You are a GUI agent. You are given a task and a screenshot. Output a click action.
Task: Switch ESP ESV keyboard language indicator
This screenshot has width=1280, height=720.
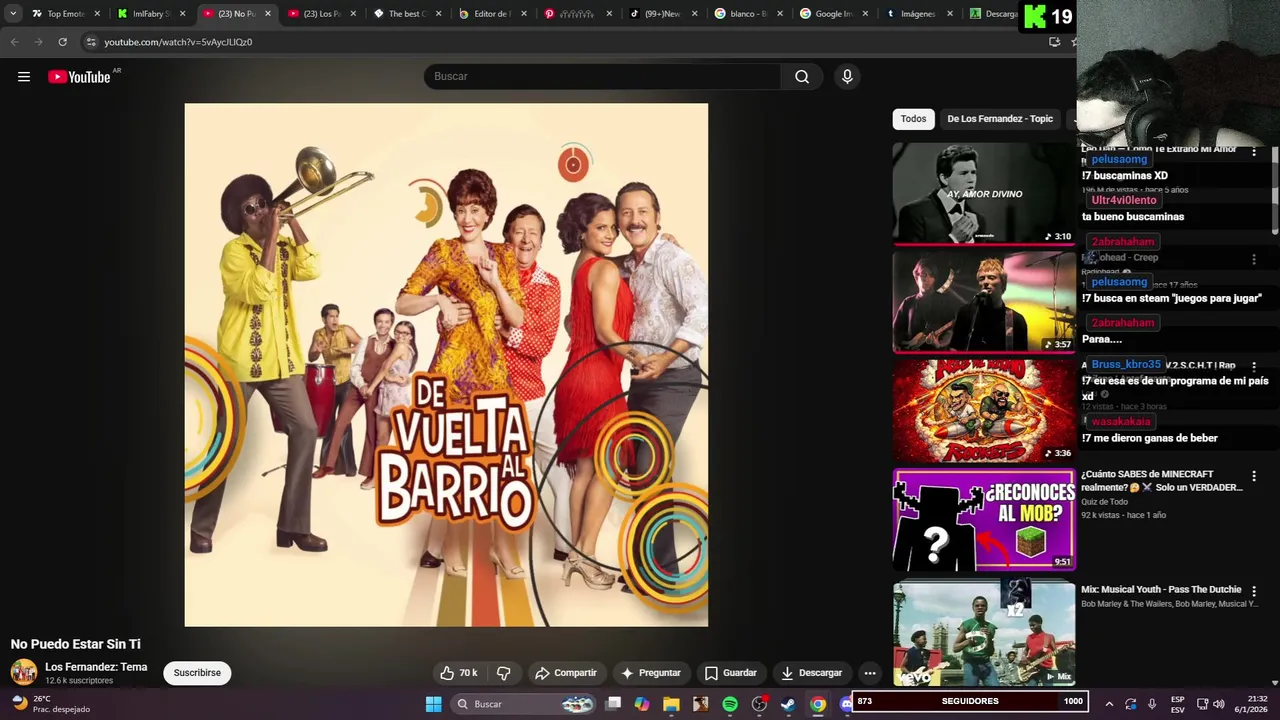[x=1178, y=704]
